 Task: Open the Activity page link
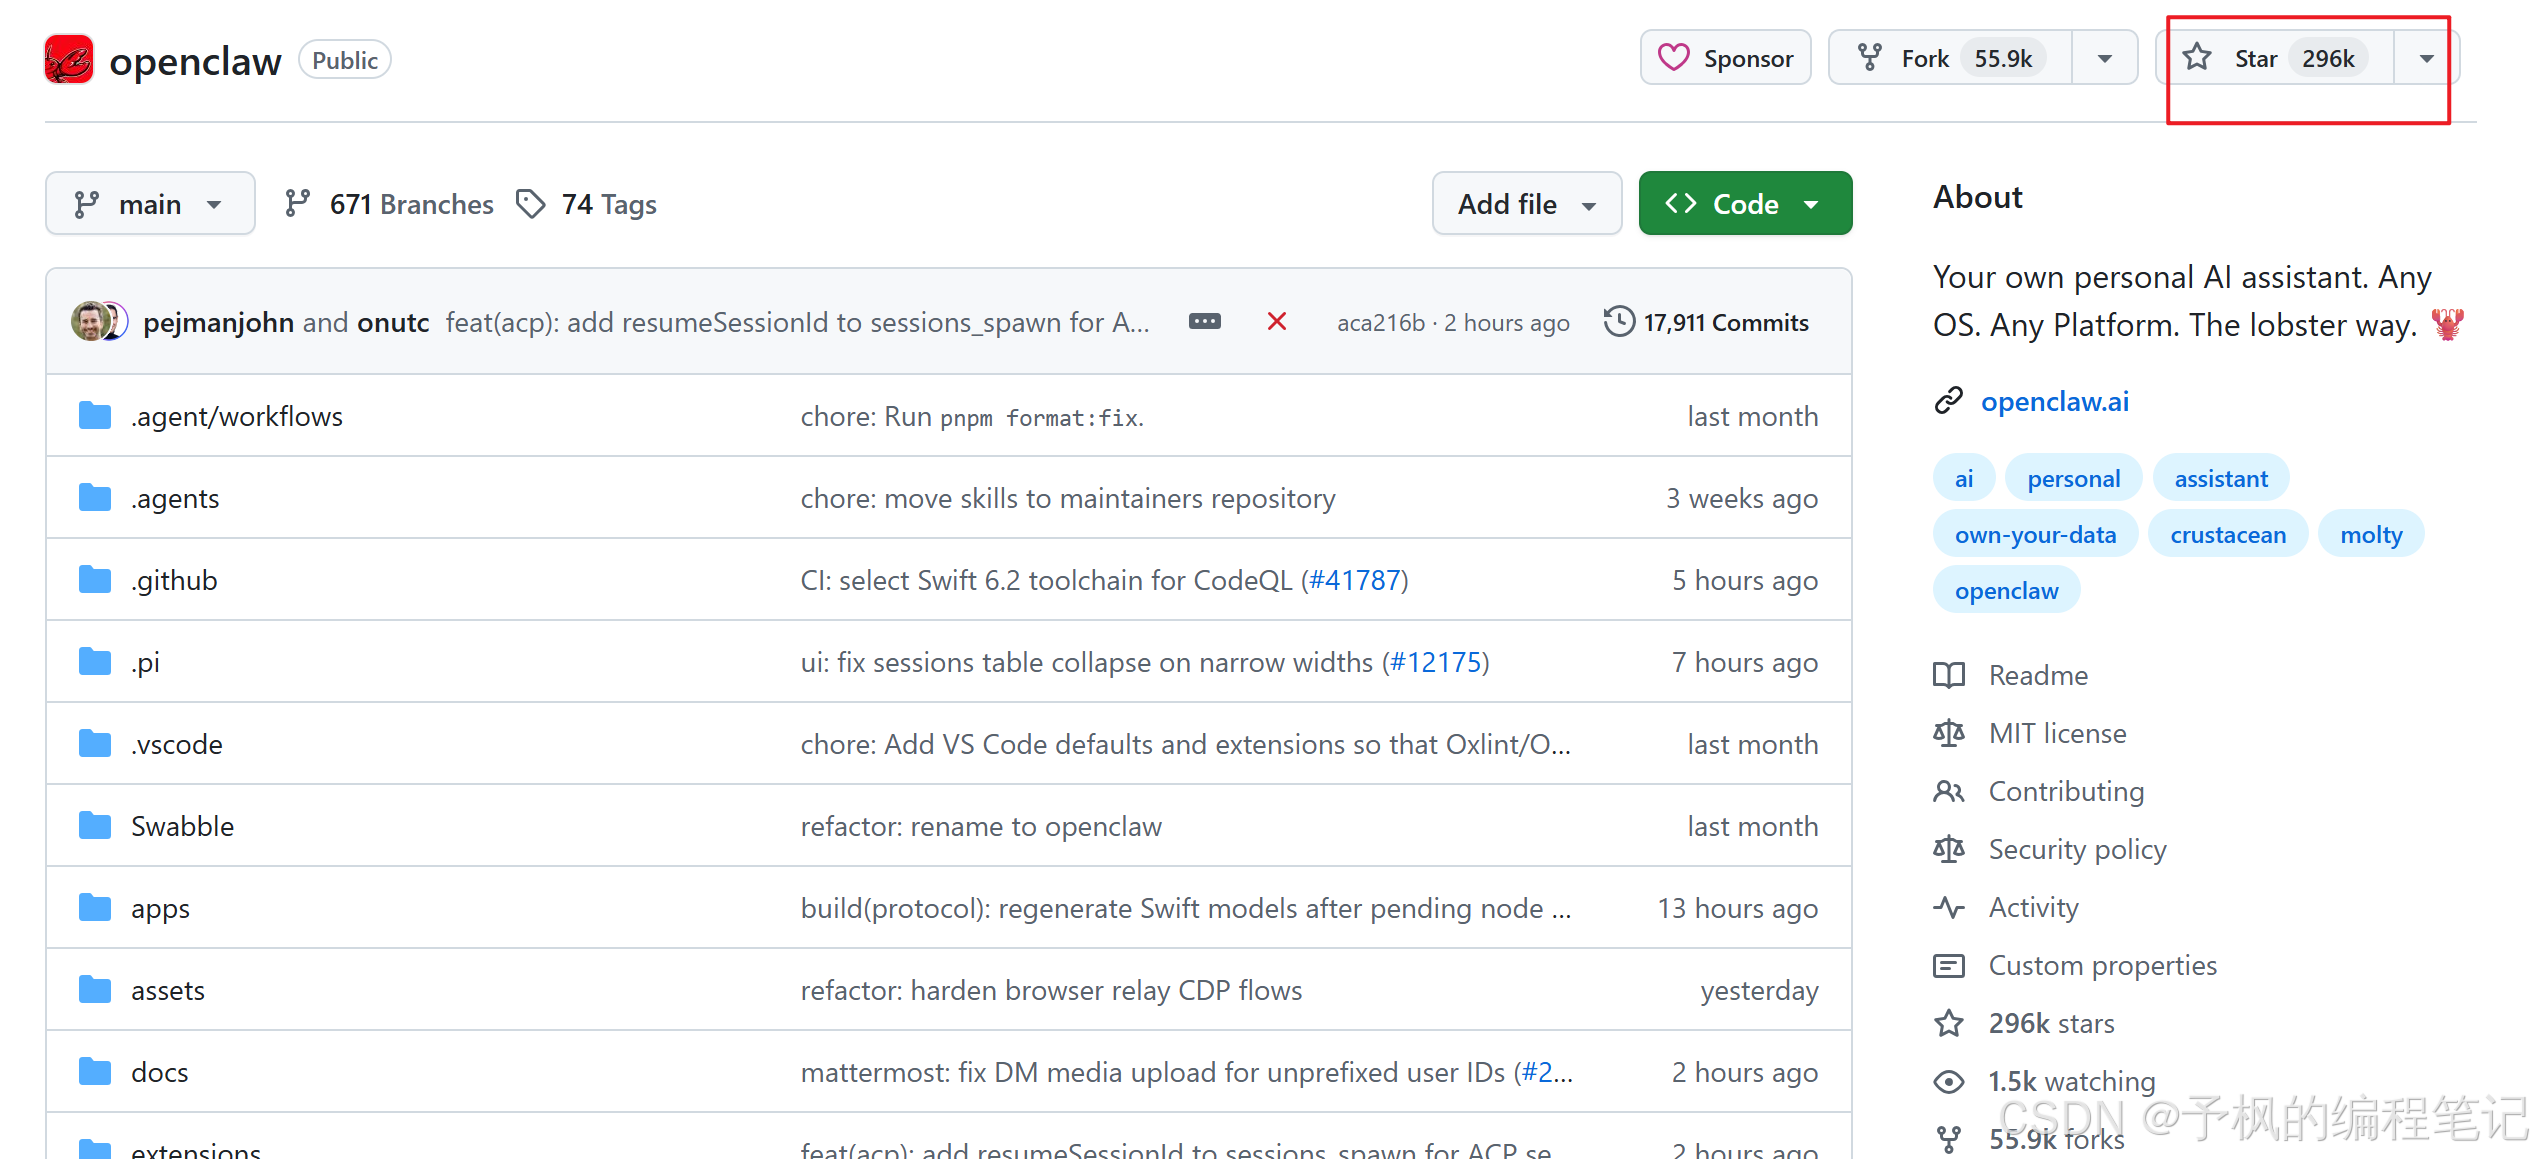click(2032, 907)
